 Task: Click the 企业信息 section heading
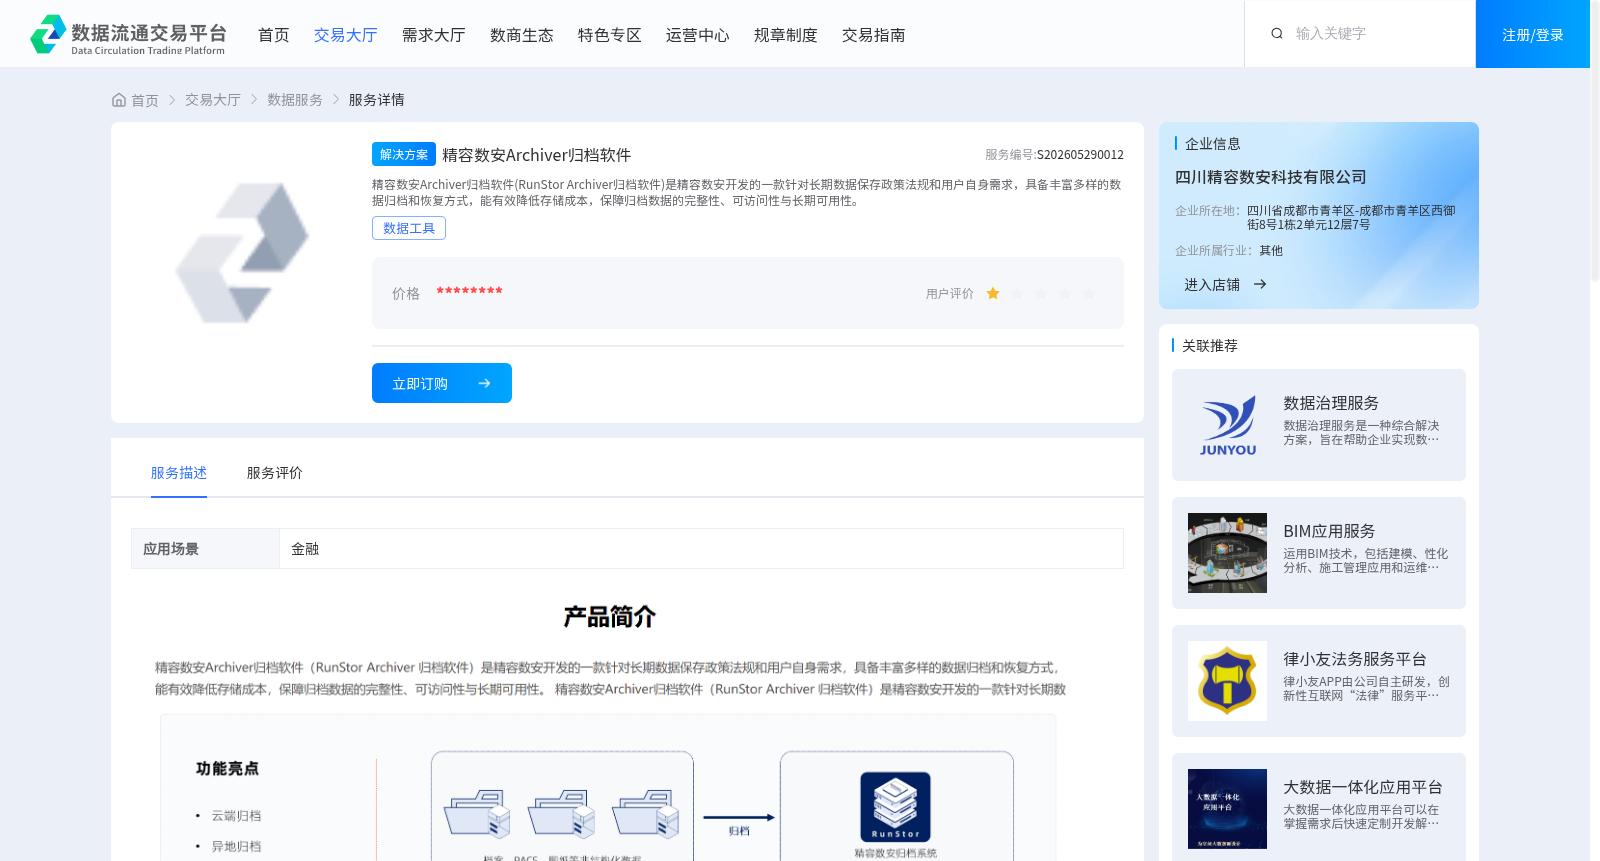click(x=1213, y=144)
